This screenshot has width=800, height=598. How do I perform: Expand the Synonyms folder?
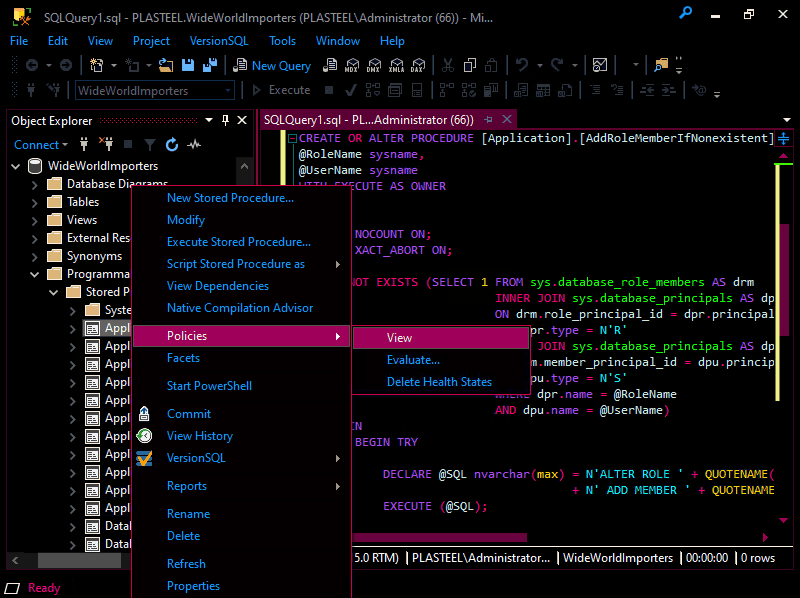pos(34,256)
